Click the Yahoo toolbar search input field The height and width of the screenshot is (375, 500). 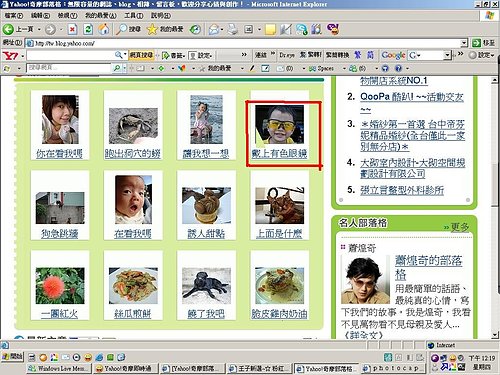70,55
